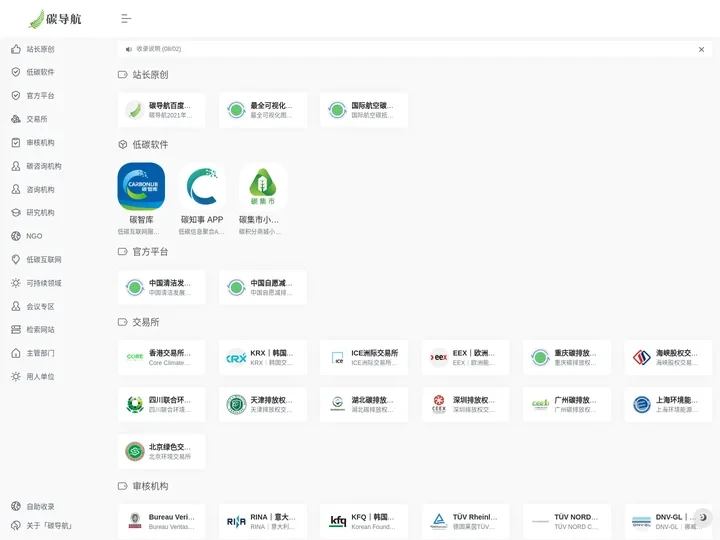Click the 审核机构 section heading
This screenshot has height=540, width=720.
click(150, 486)
